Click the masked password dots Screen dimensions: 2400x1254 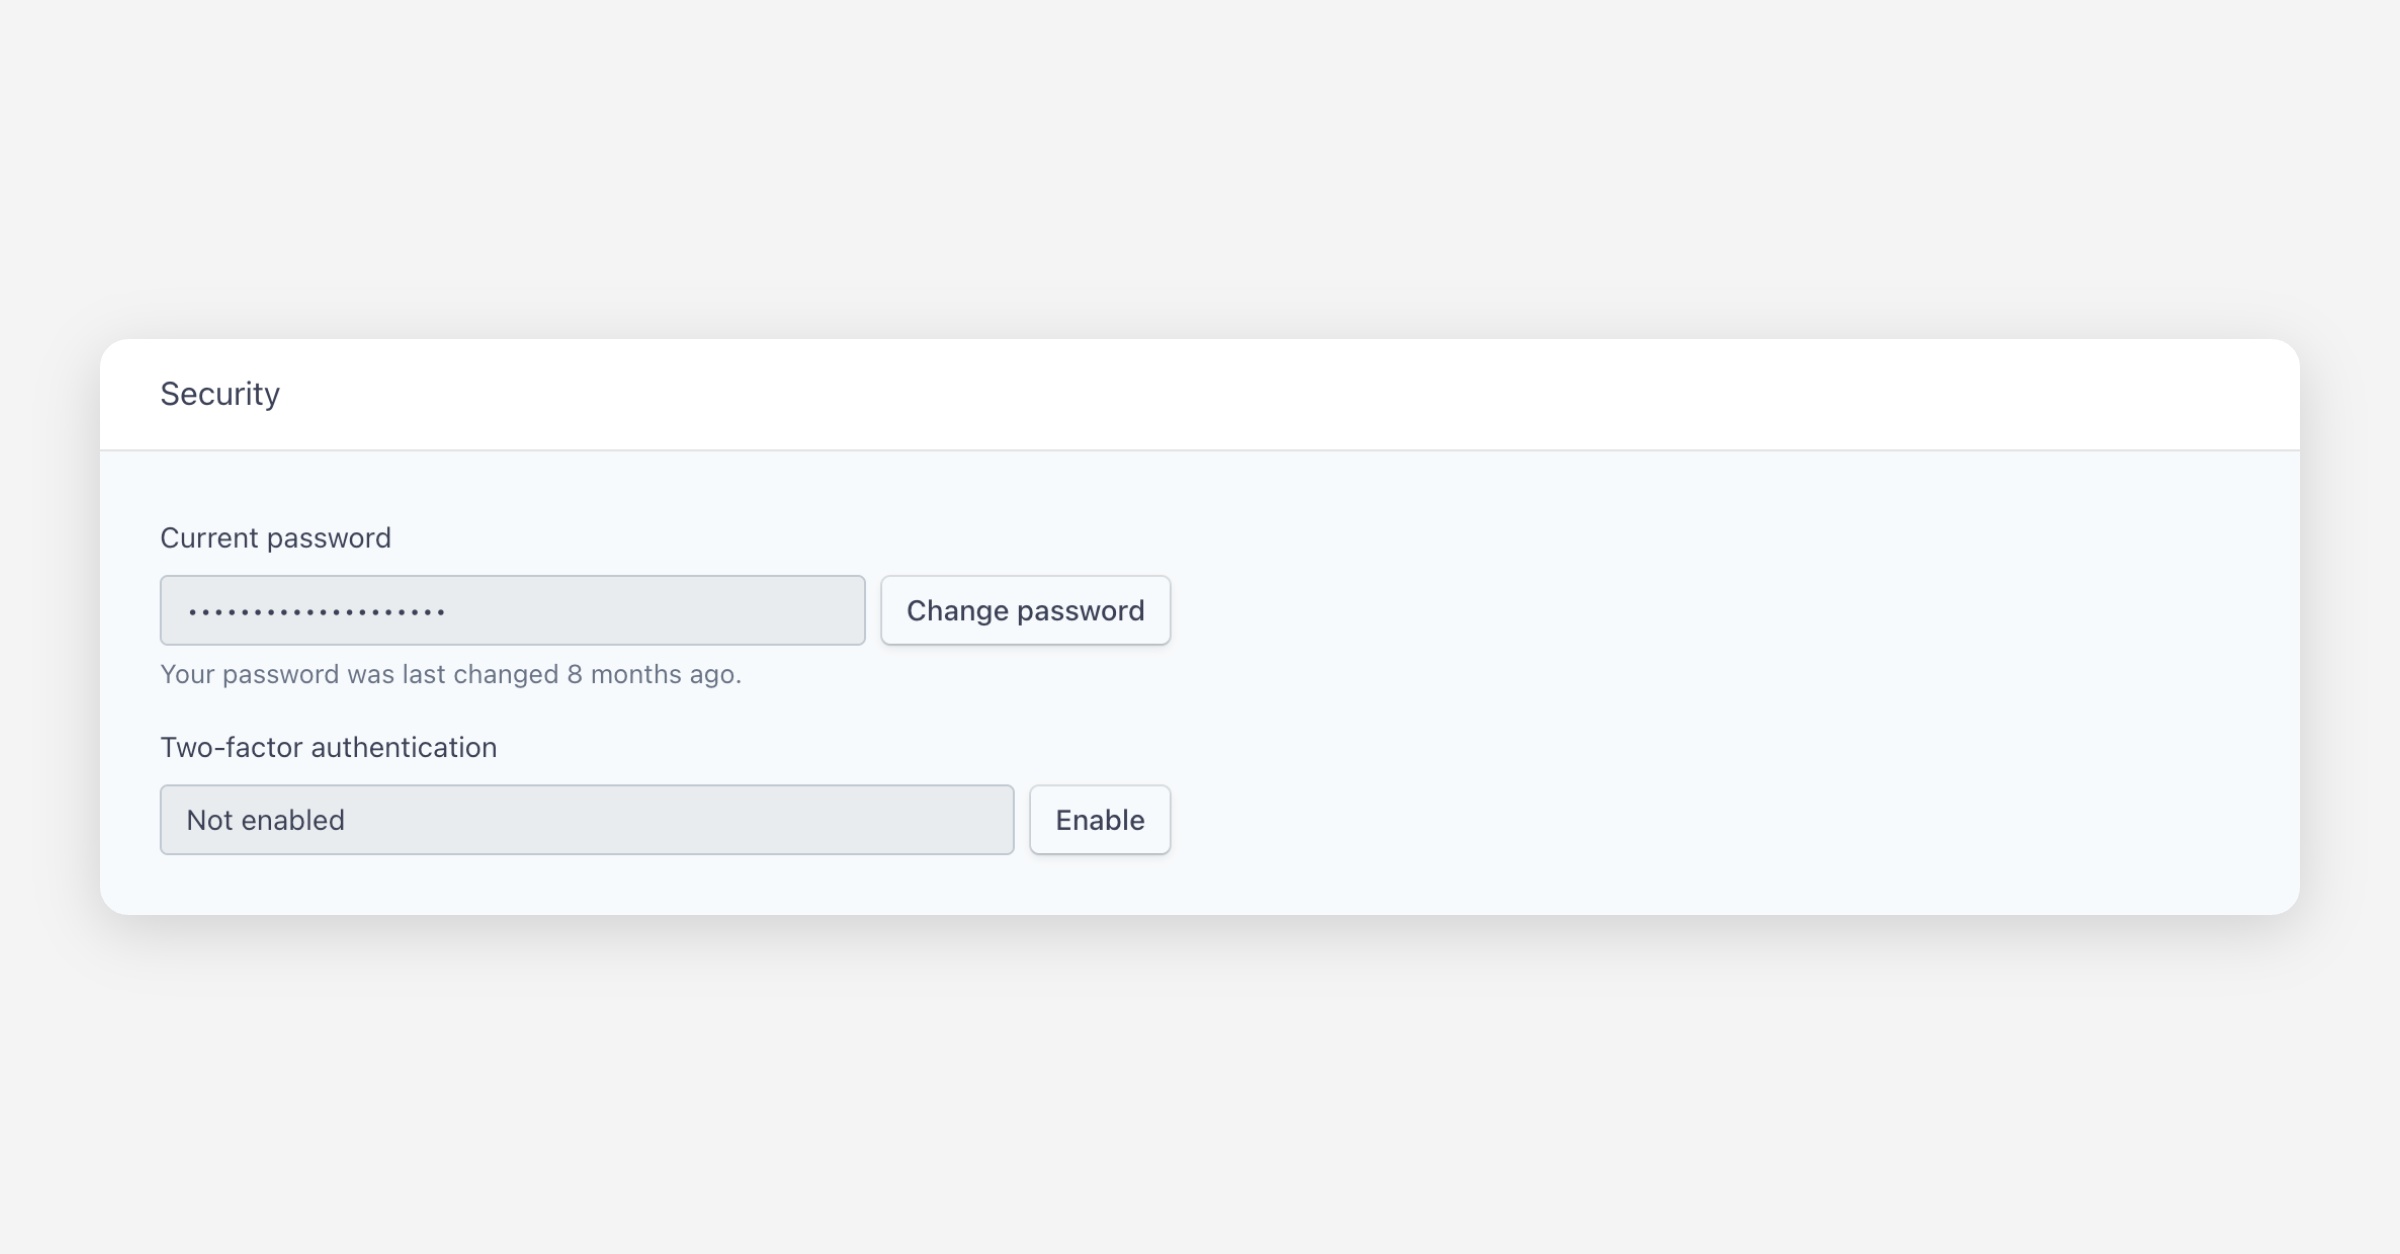point(316,611)
